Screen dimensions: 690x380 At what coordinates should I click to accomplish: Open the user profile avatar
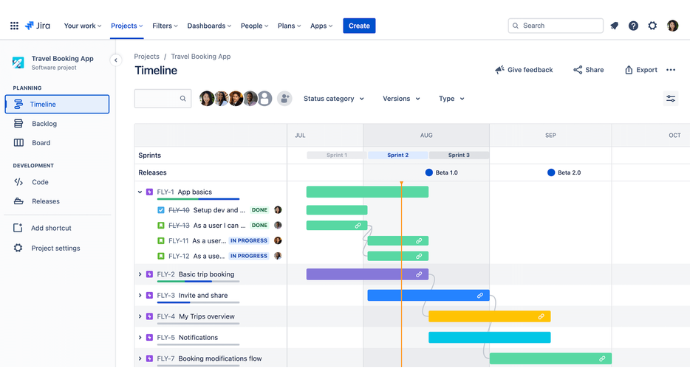pyautogui.click(x=672, y=26)
